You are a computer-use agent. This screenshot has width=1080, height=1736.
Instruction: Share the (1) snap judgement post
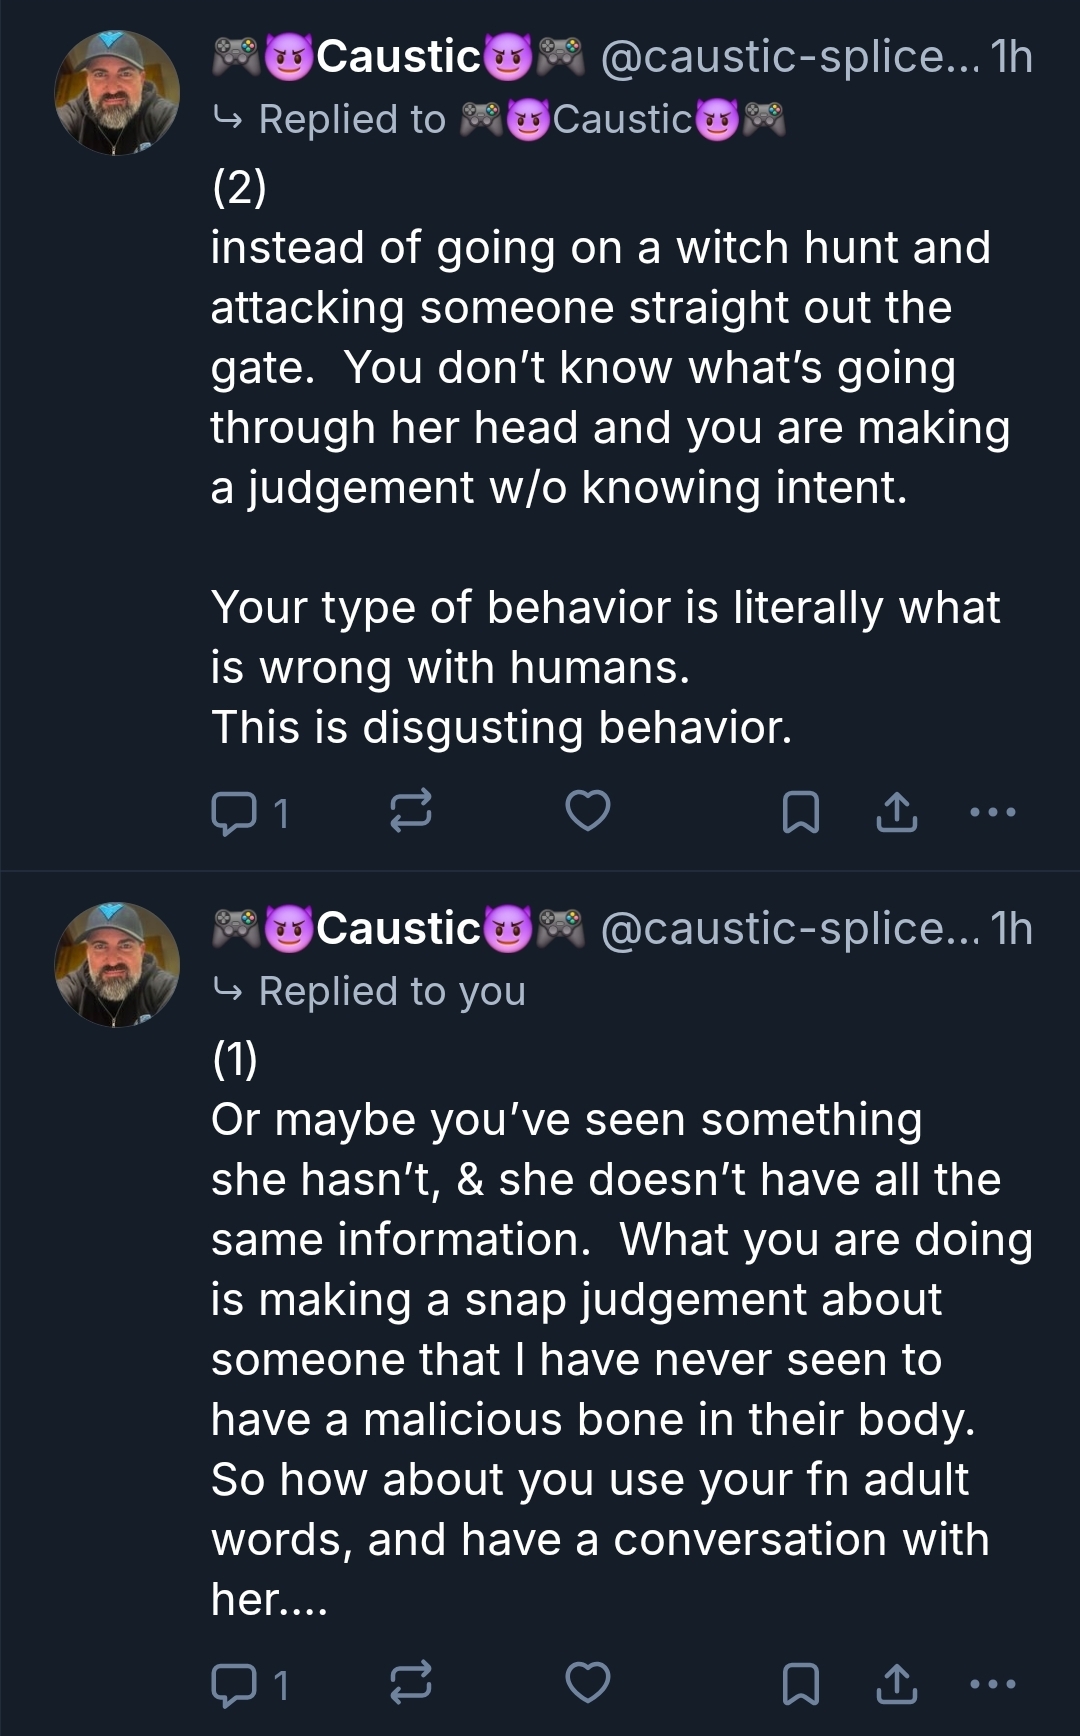click(897, 1684)
